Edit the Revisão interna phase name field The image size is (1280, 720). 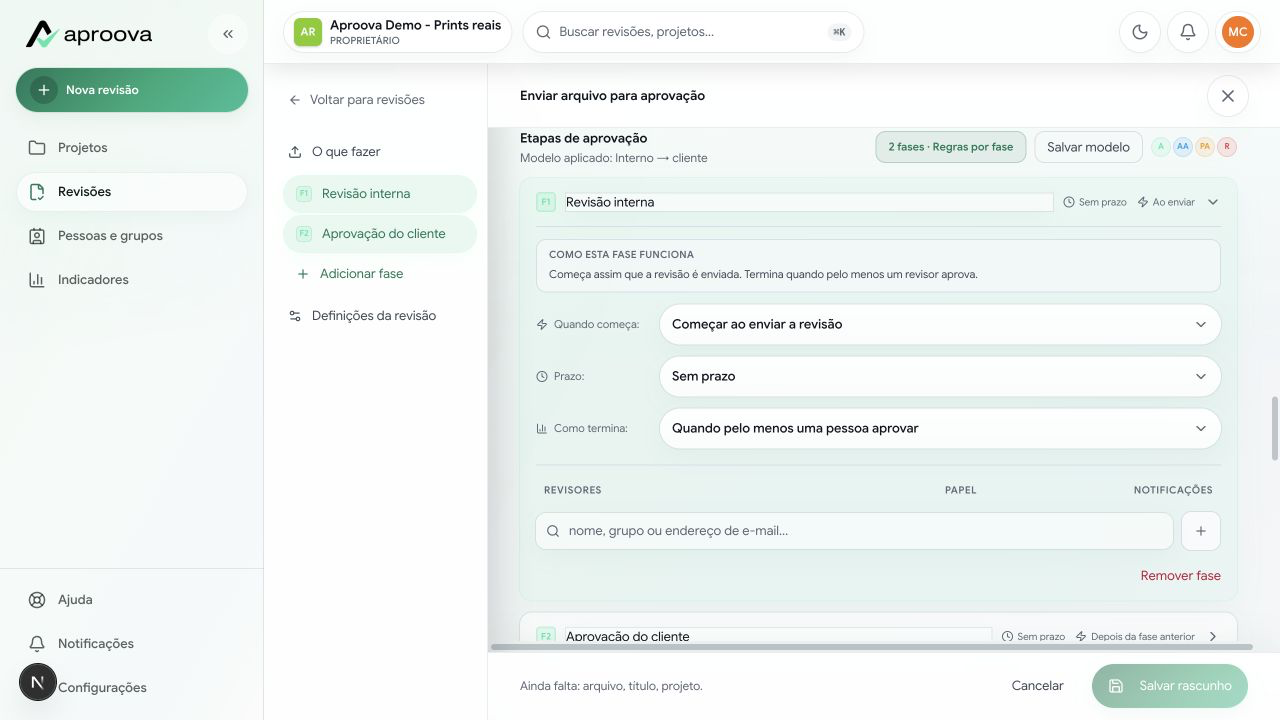(x=809, y=202)
